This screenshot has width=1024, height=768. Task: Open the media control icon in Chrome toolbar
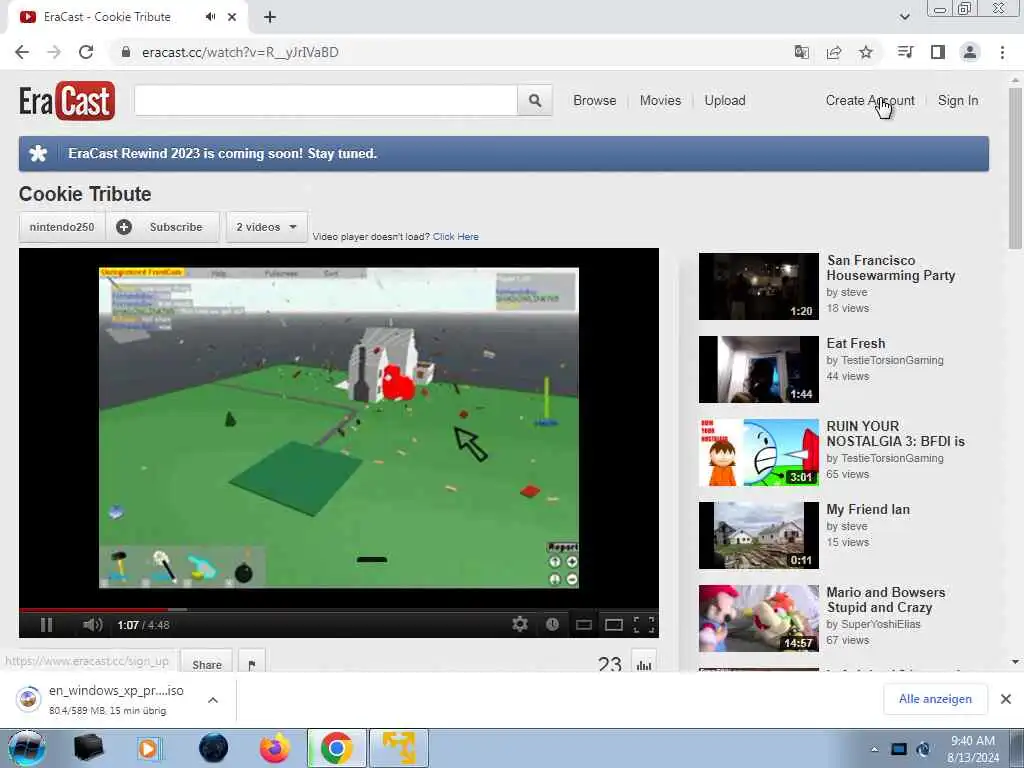coord(905,52)
